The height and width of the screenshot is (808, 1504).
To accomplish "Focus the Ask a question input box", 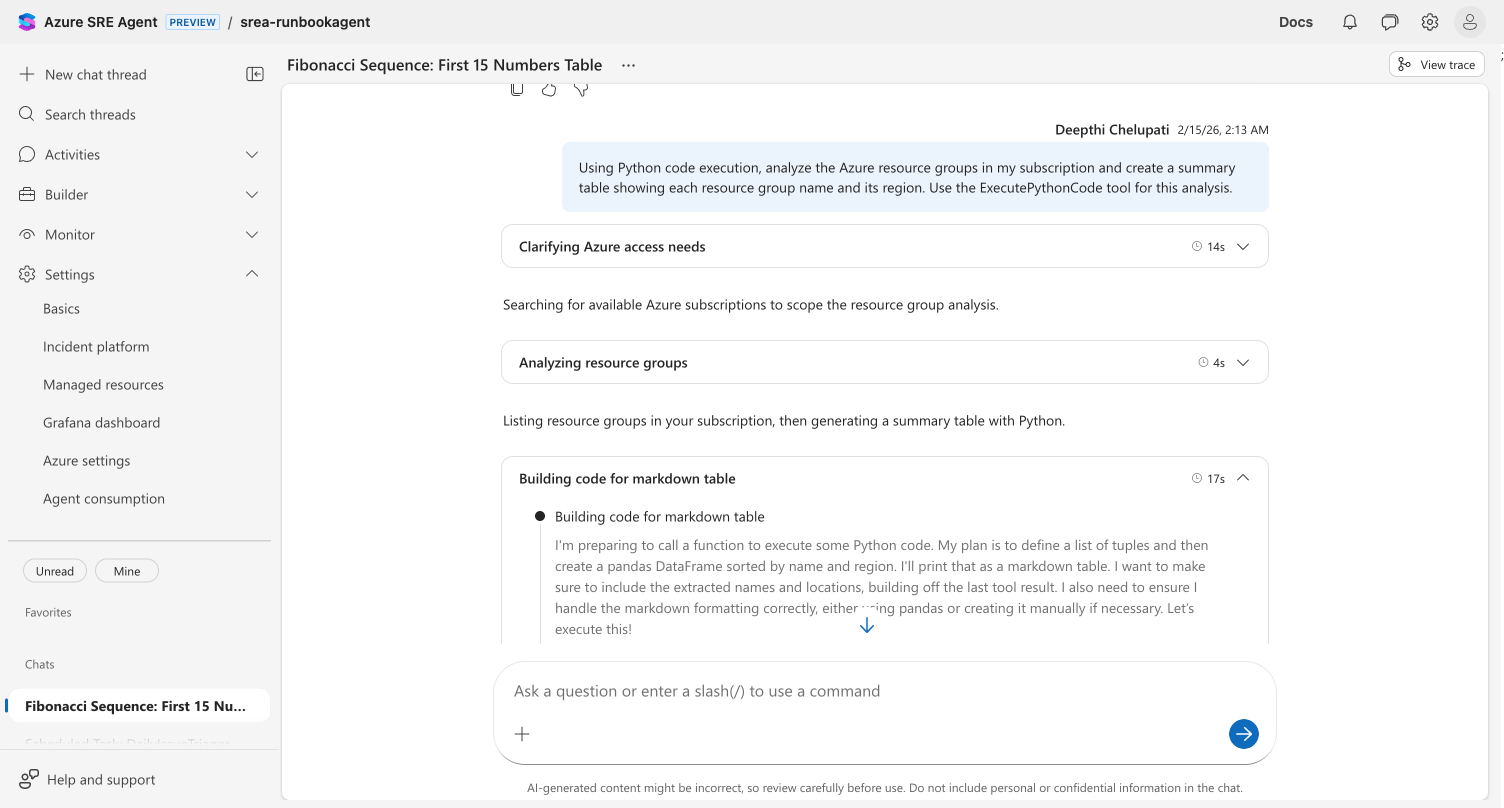I will [884, 691].
